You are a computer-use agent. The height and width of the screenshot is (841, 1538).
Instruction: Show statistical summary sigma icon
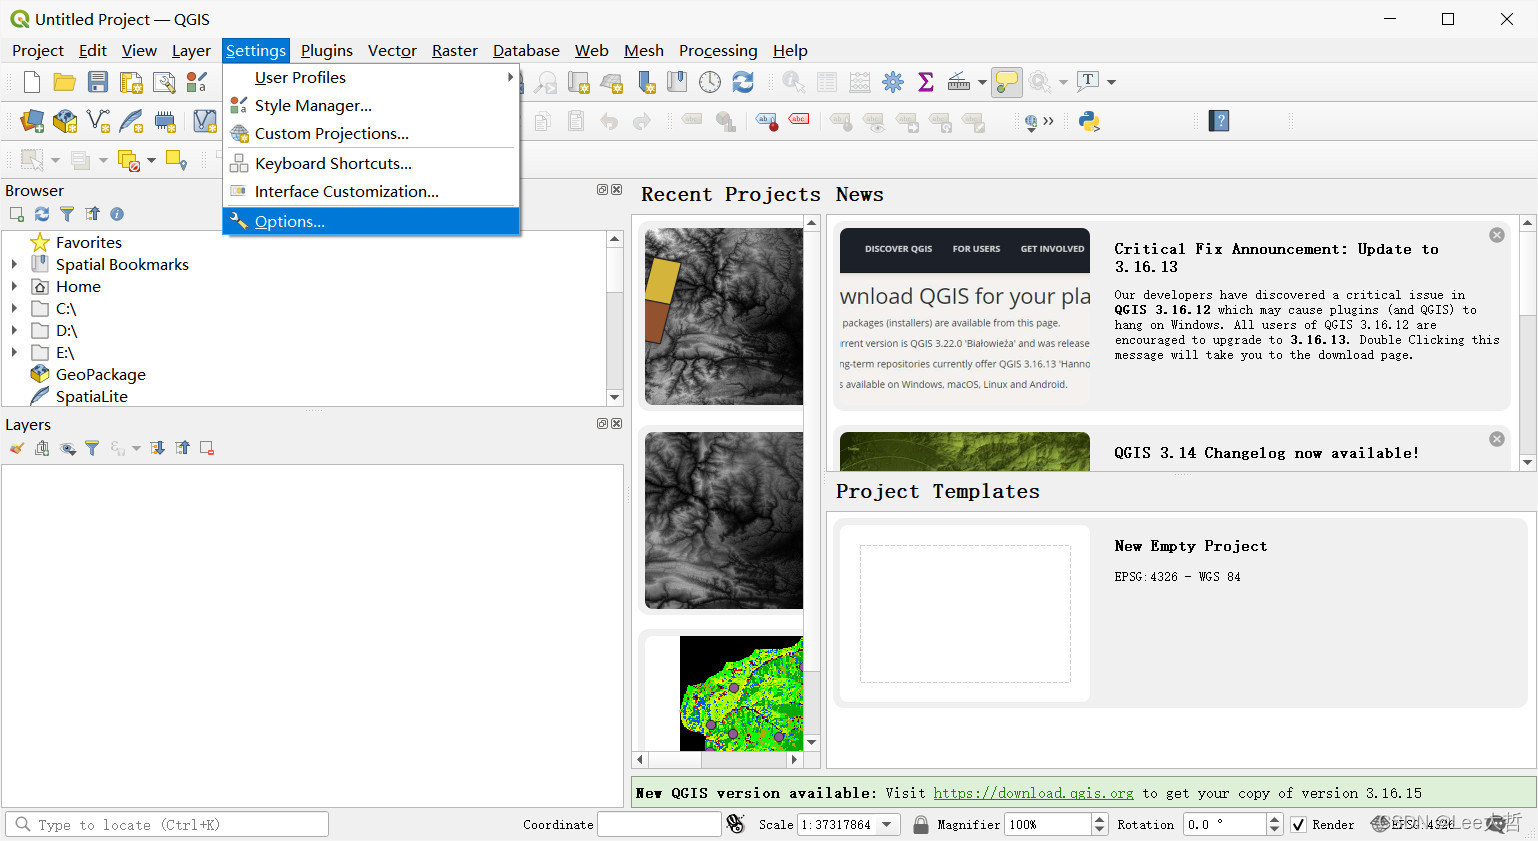point(926,82)
